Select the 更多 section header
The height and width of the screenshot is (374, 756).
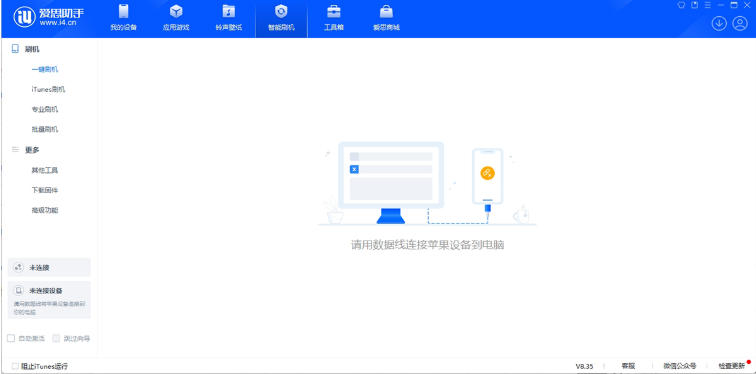[27, 150]
